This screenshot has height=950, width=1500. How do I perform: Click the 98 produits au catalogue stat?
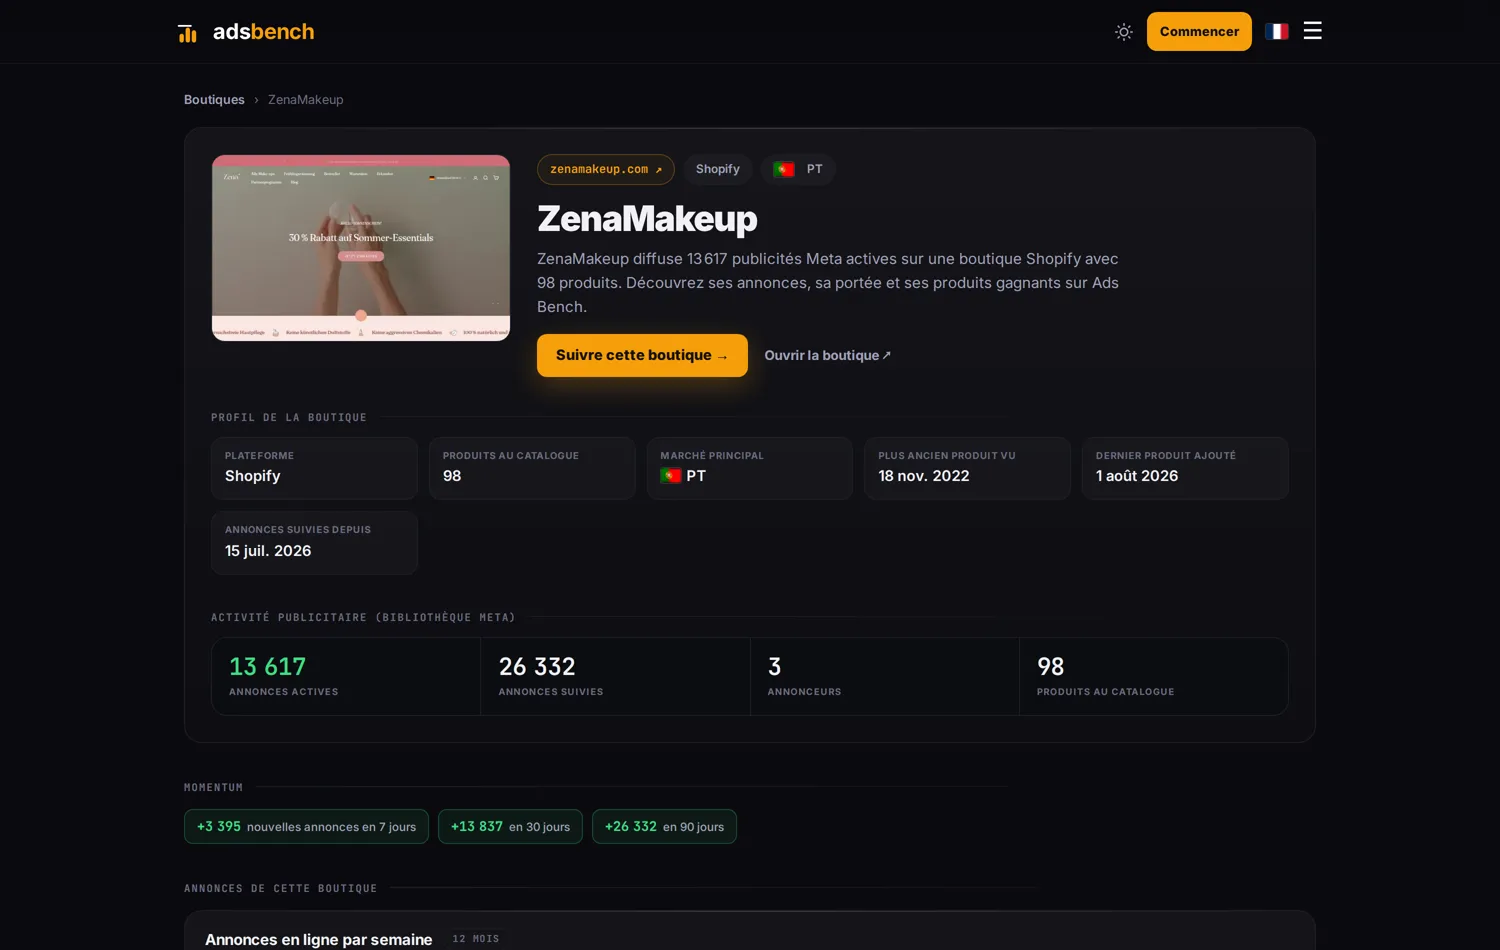(1154, 676)
